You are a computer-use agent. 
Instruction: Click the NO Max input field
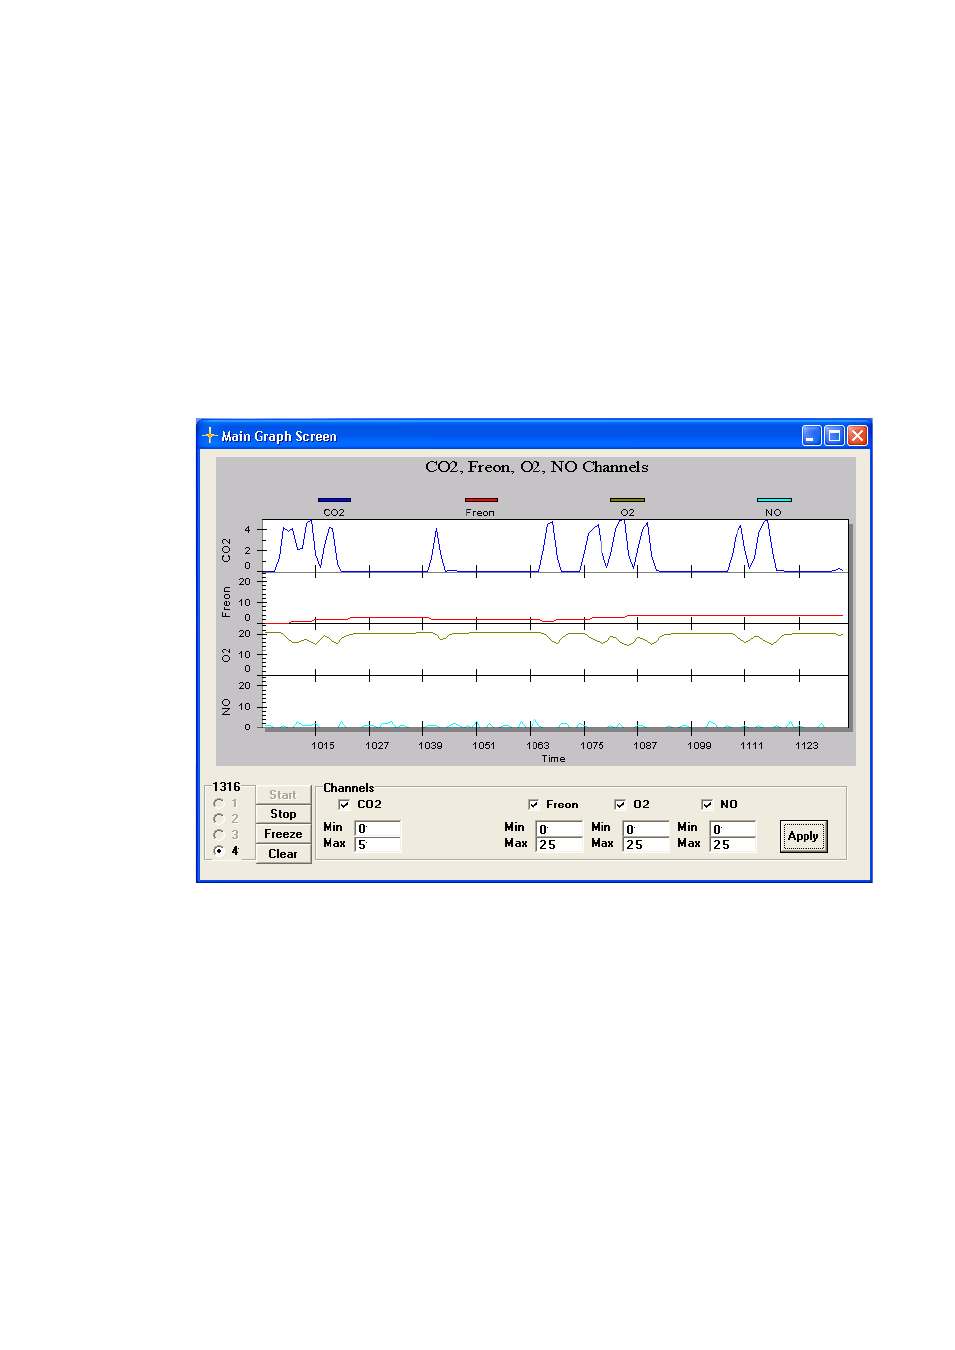point(733,844)
